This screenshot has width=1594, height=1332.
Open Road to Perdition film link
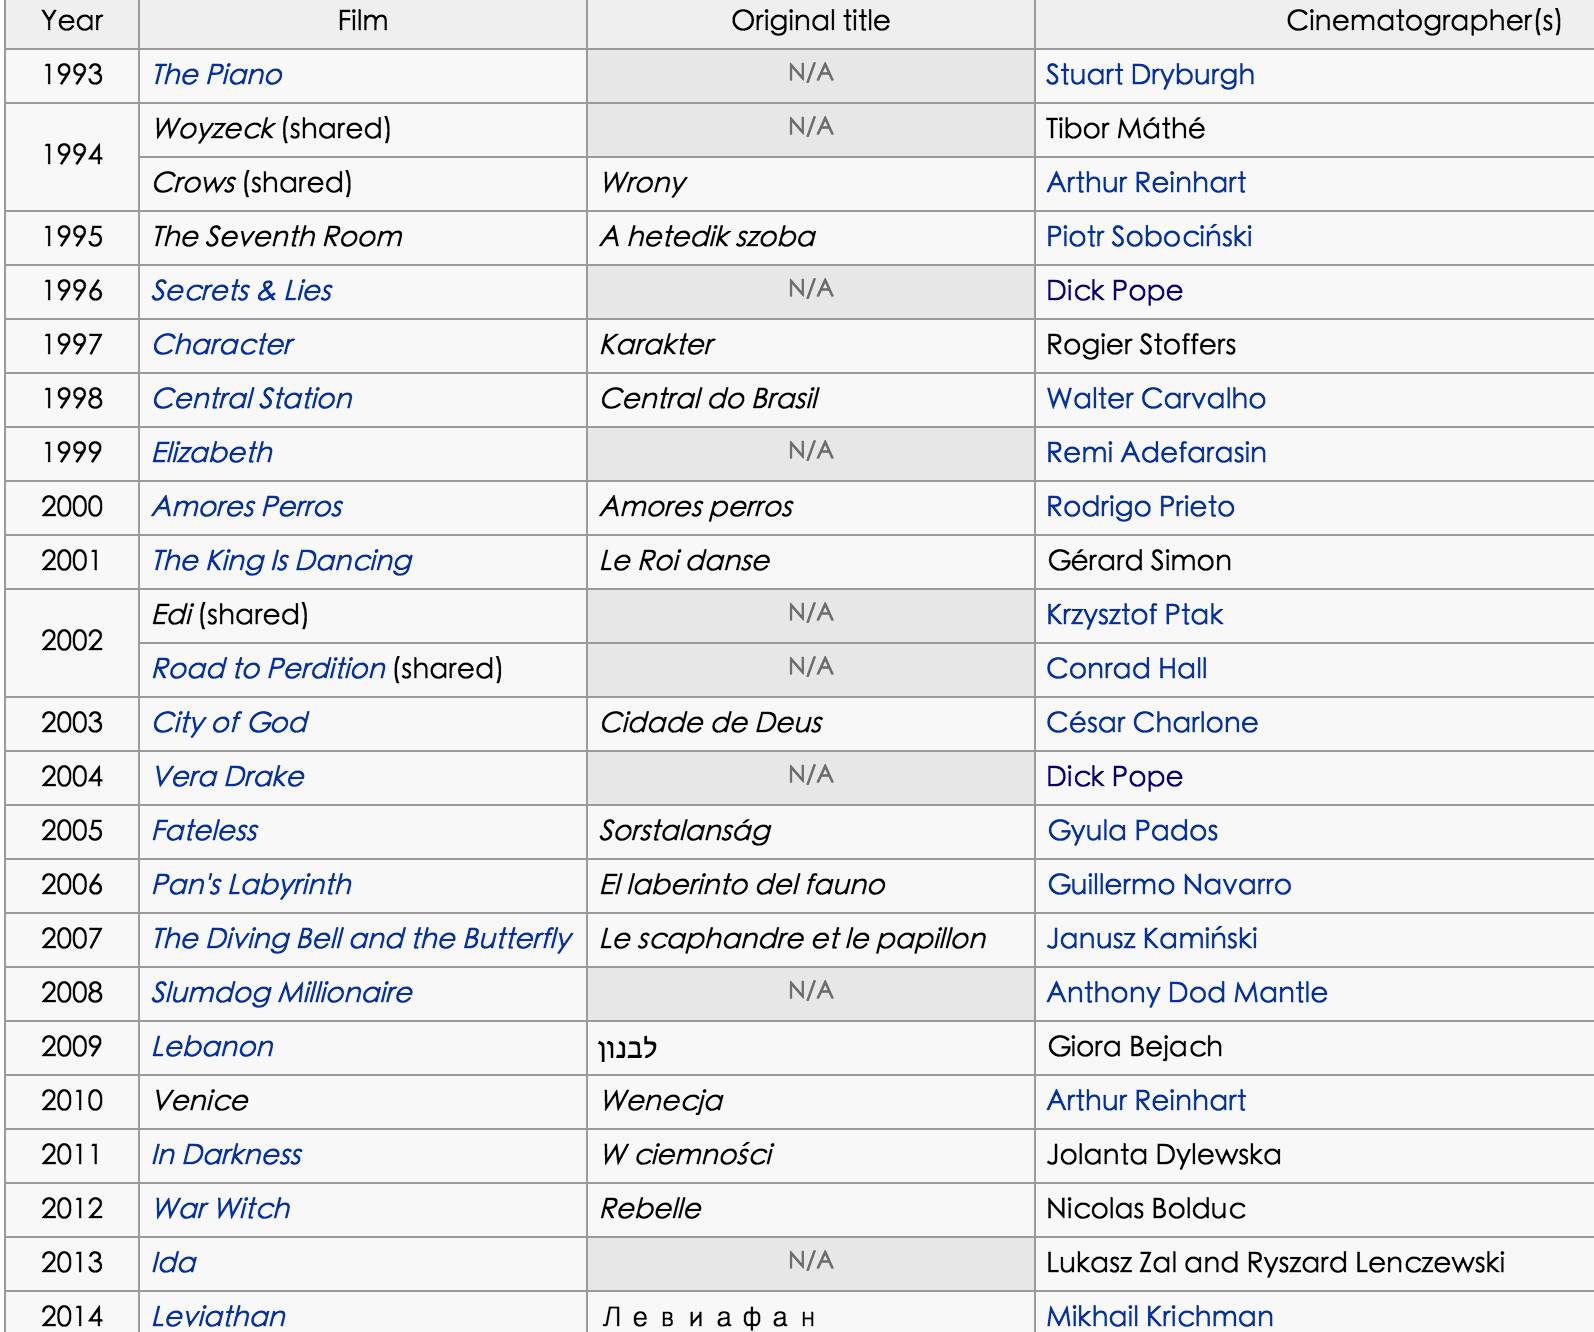tap(269, 669)
